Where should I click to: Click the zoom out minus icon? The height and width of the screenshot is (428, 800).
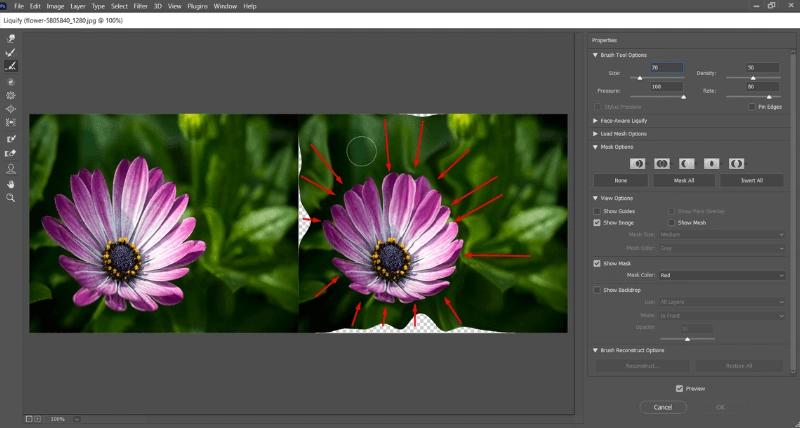pyautogui.click(x=29, y=419)
